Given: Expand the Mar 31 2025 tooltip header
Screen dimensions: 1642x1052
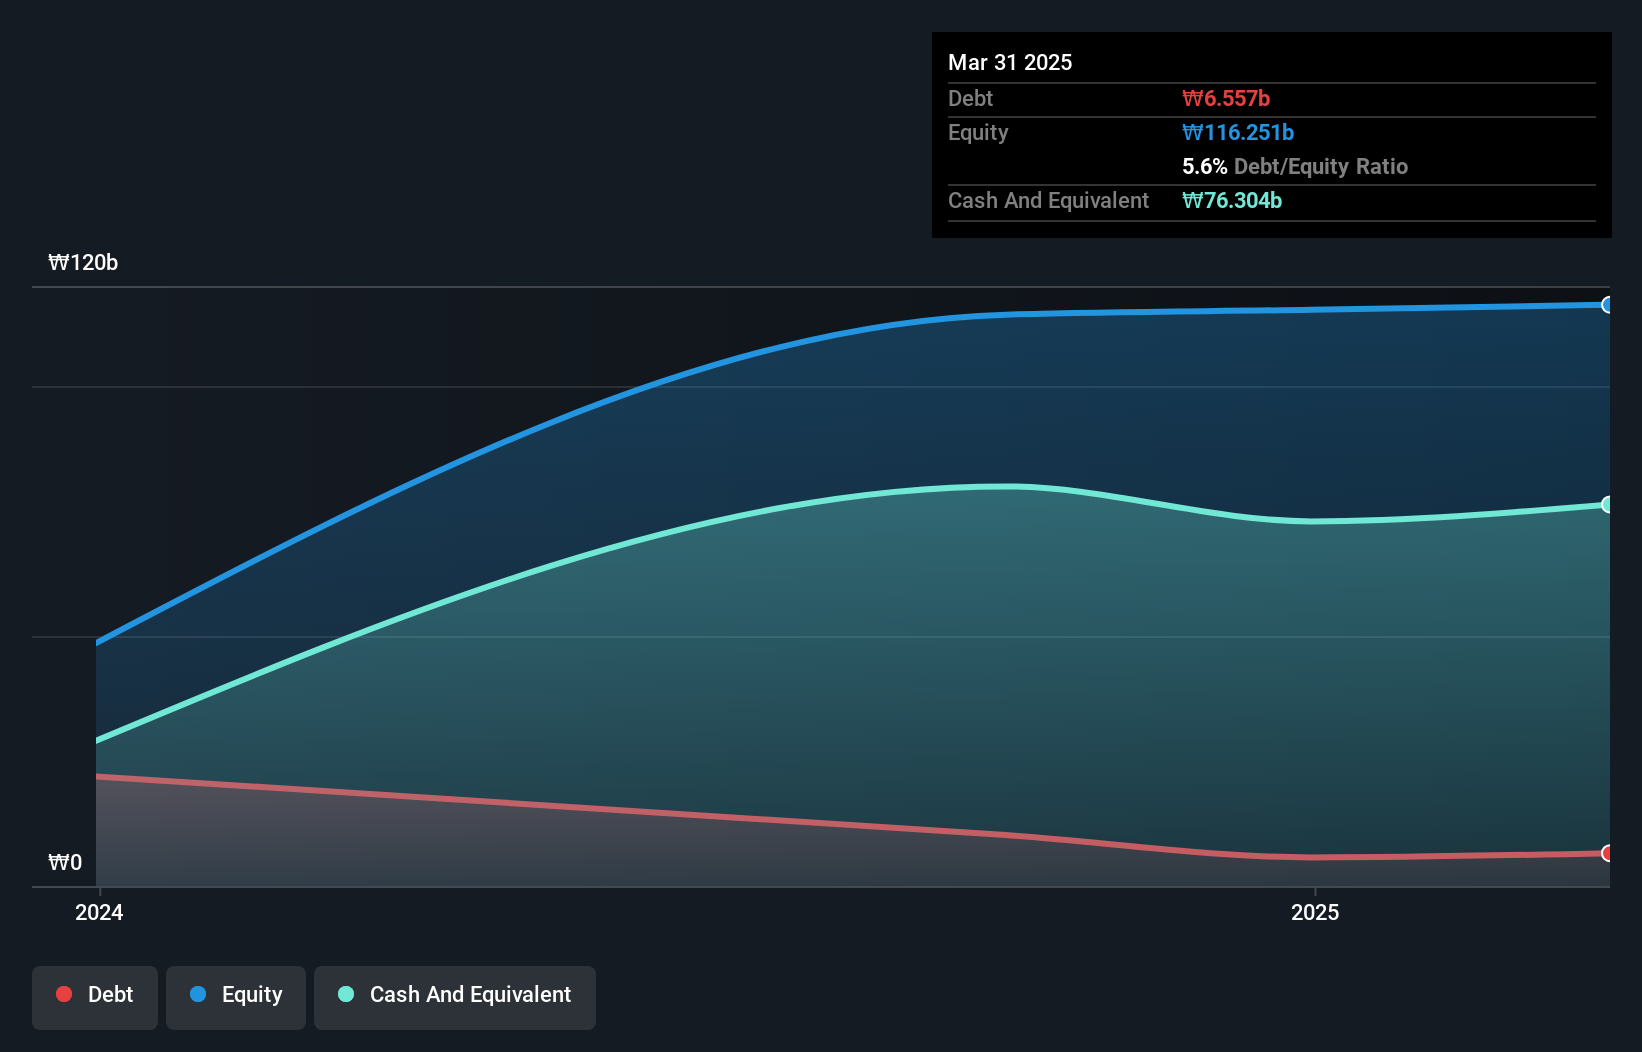Looking at the screenshot, I should pyautogui.click(x=1010, y=62).
